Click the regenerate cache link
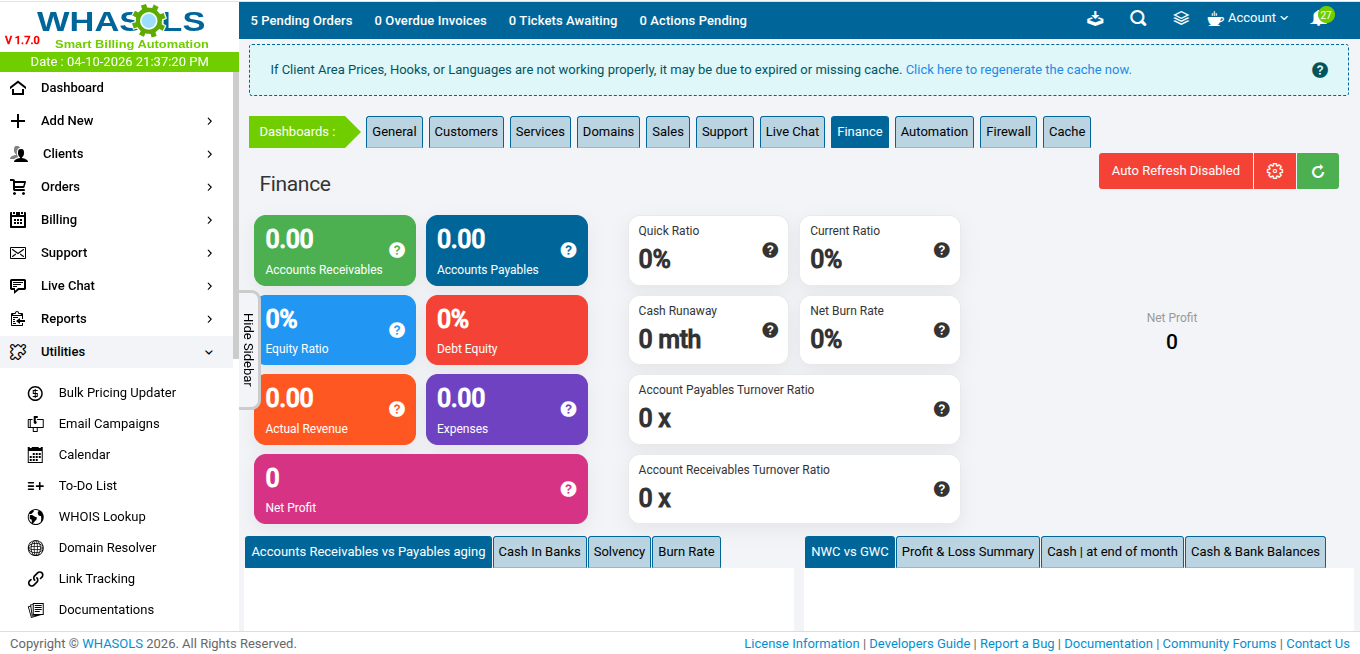1360x654 pixels. coord(1018,70)
